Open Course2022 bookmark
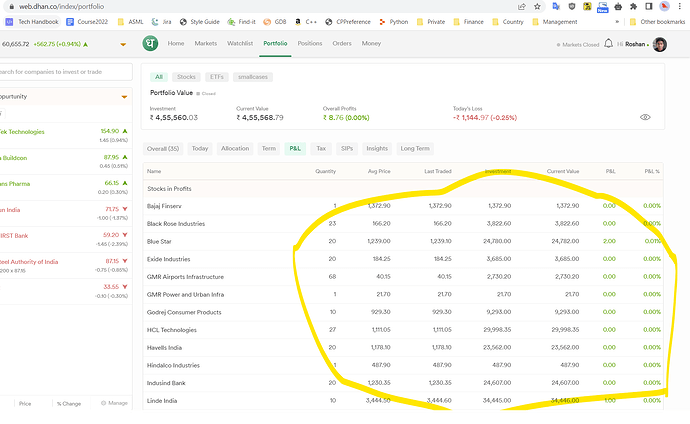 click(x=87, y=22)
